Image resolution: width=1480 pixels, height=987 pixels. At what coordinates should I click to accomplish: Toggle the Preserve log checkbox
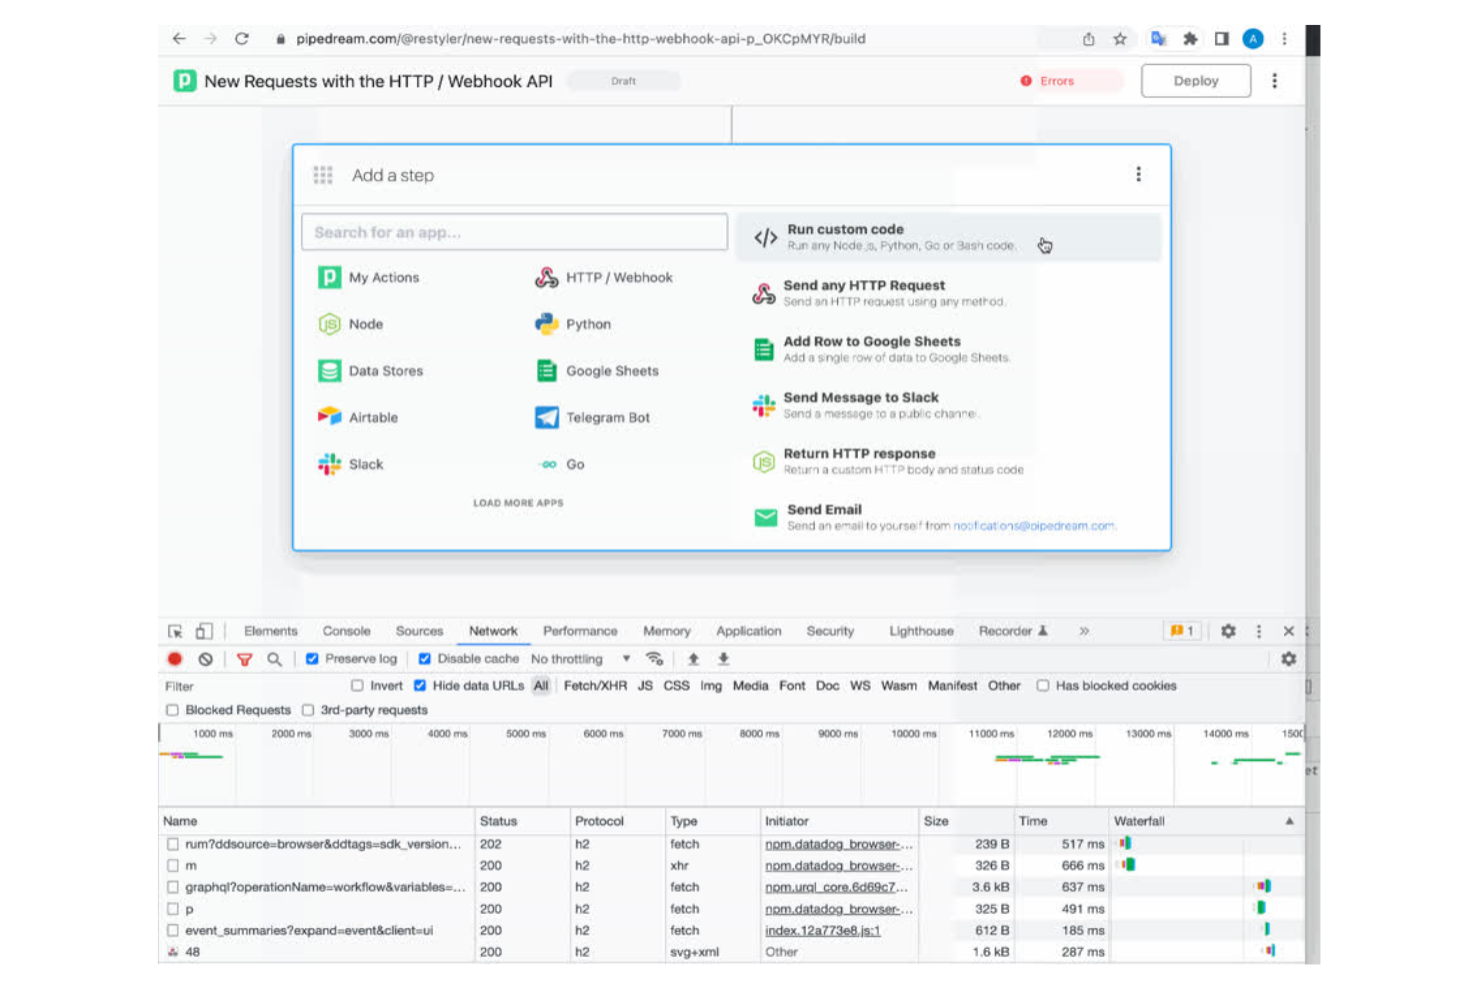click(312, 659)
